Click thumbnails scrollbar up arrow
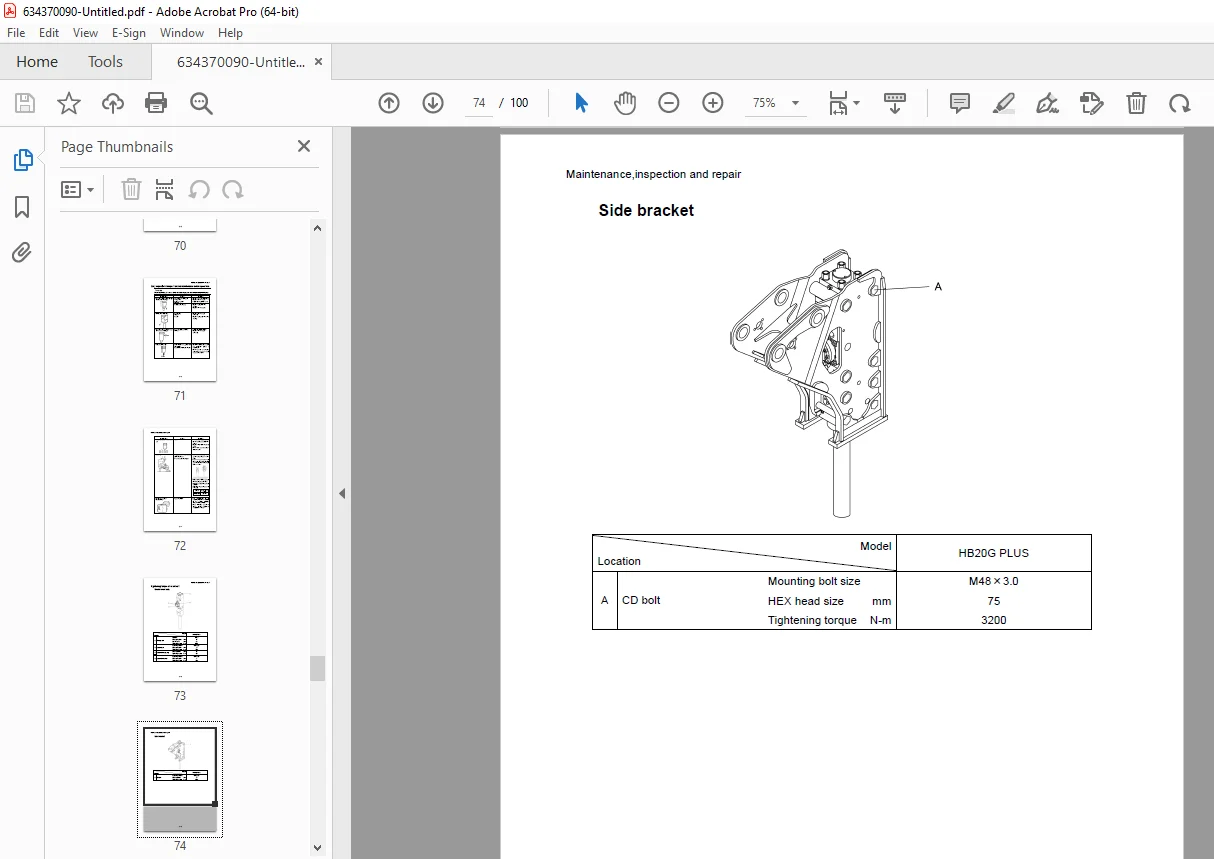The image size is (1214, 859). point(318,228)
